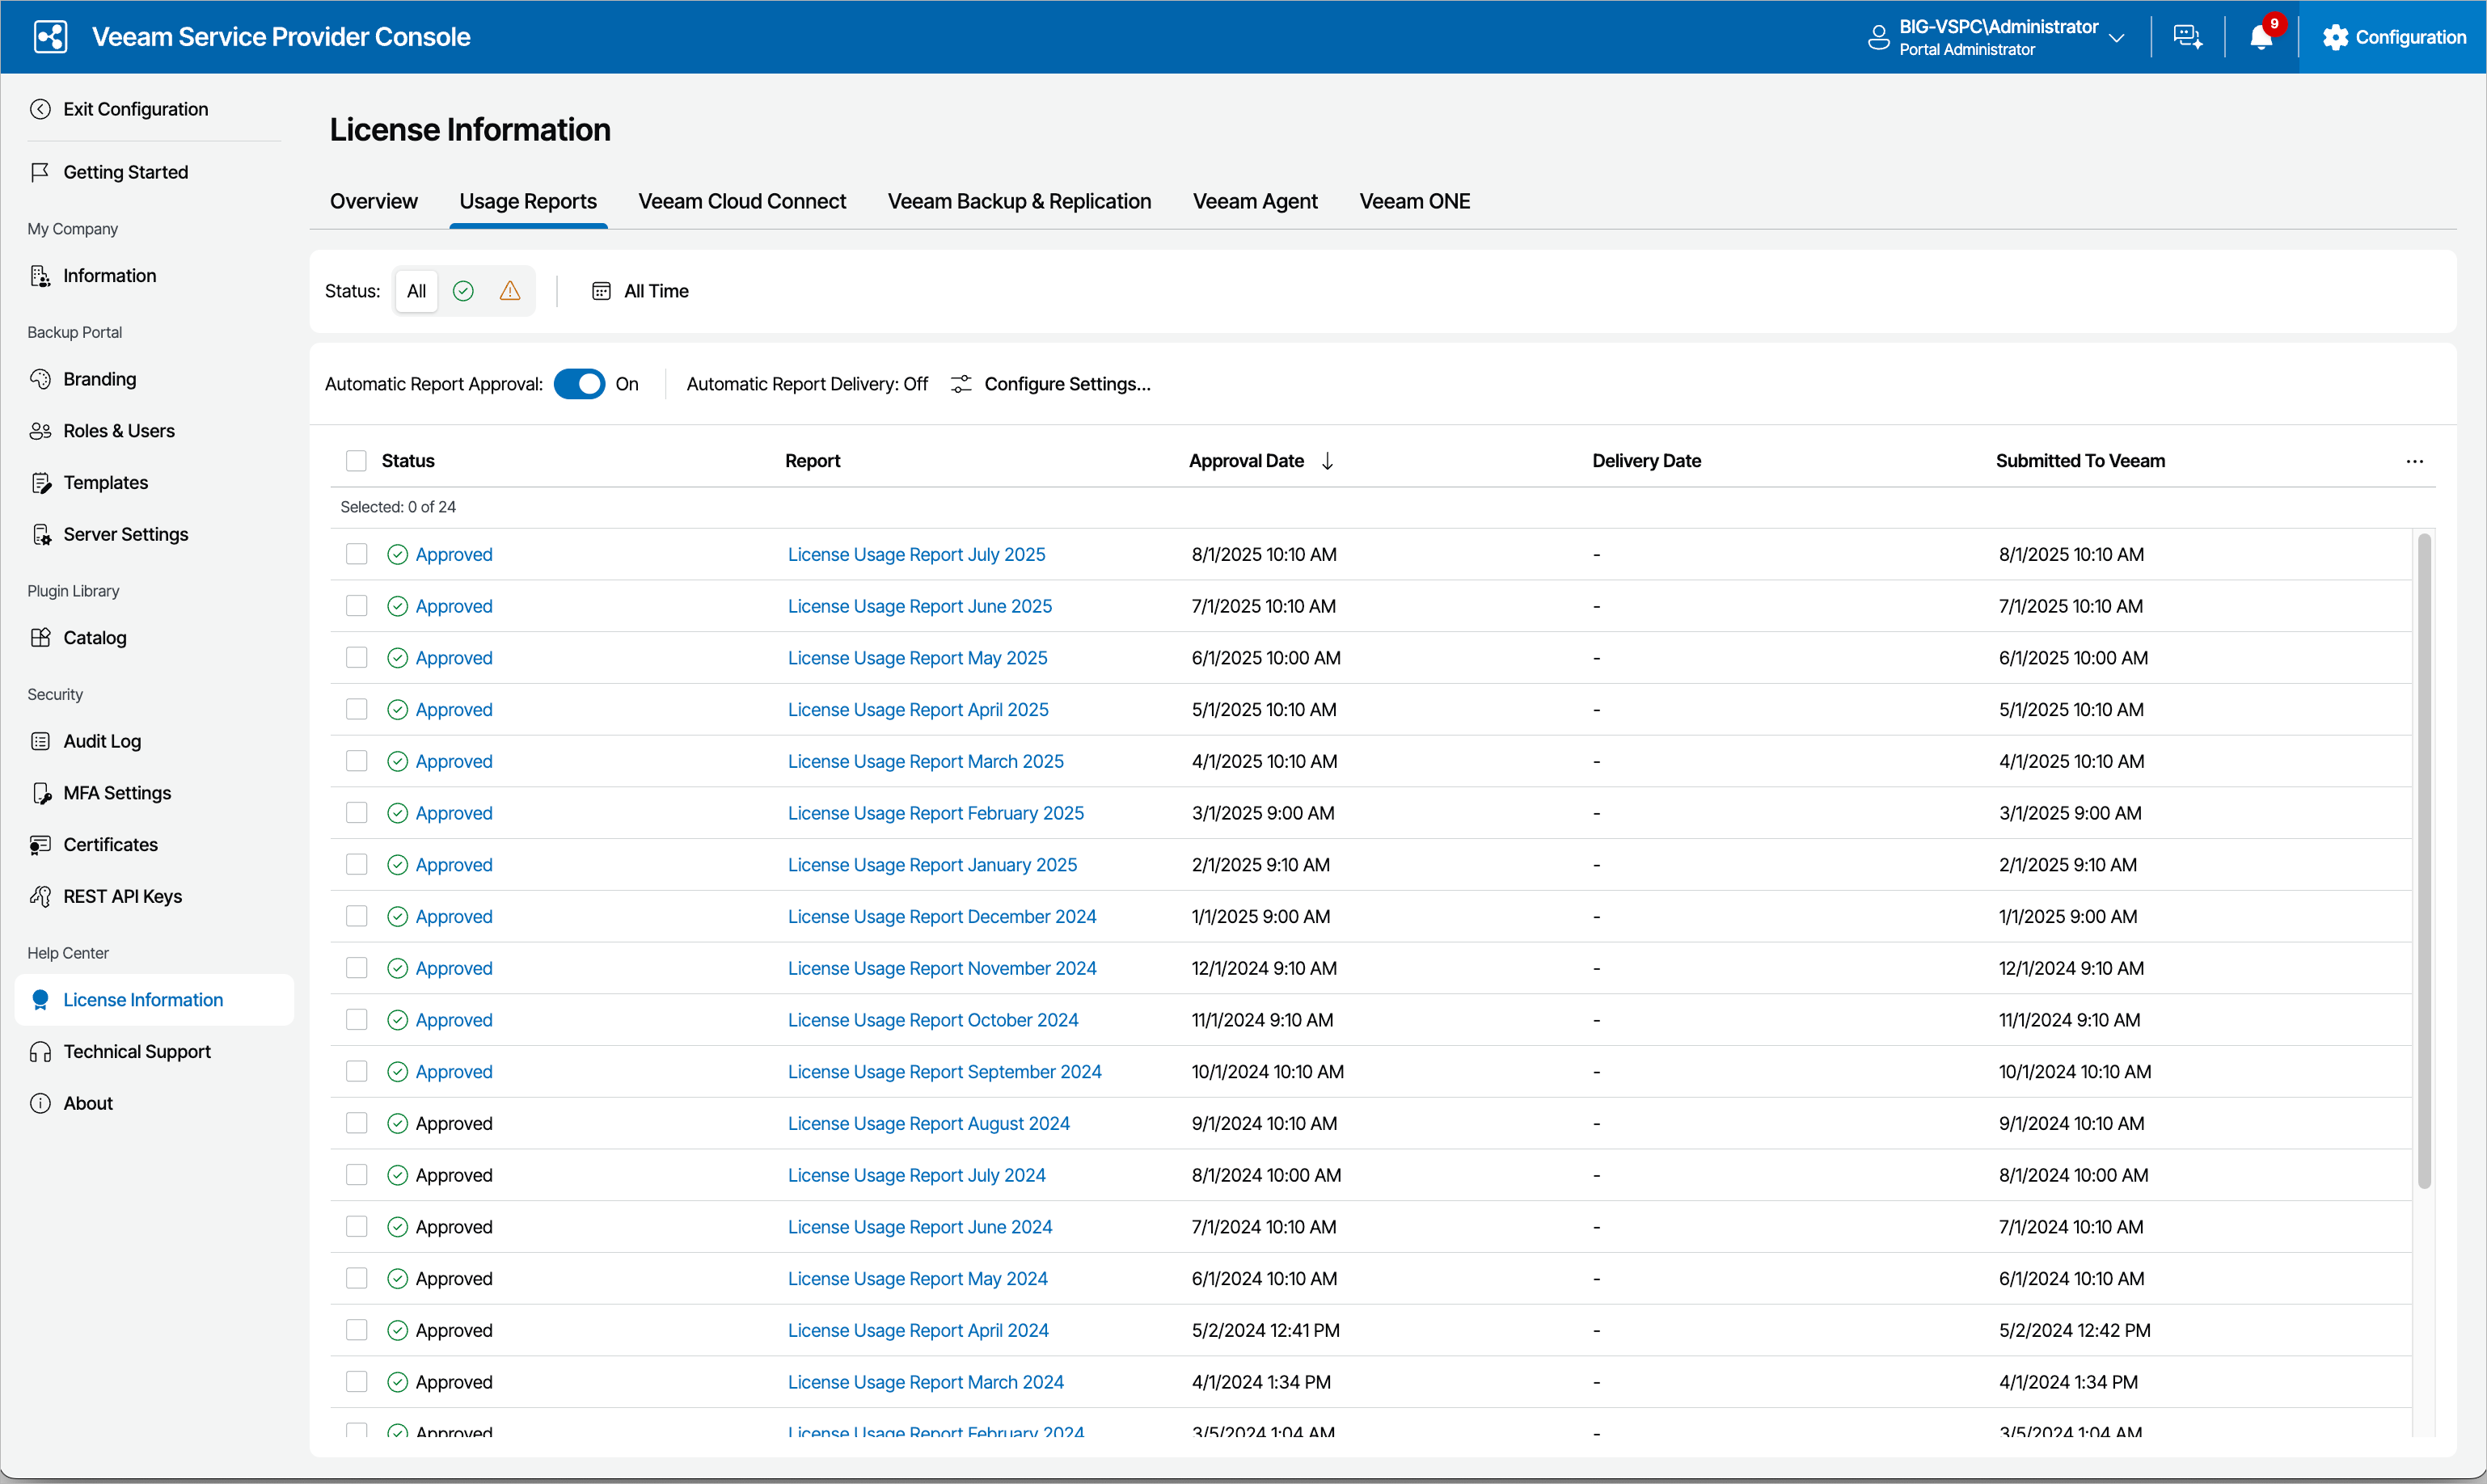This screenshot has height=1484, width=2487.
Task: Click the Status column header
Action: (408, 461)
